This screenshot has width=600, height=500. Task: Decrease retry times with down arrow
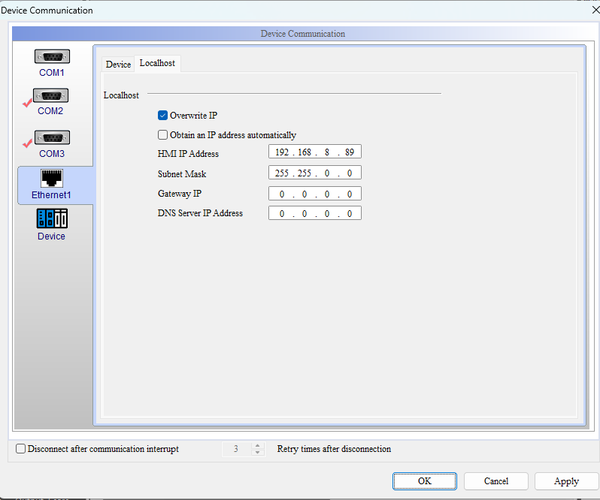coord(257,453)
